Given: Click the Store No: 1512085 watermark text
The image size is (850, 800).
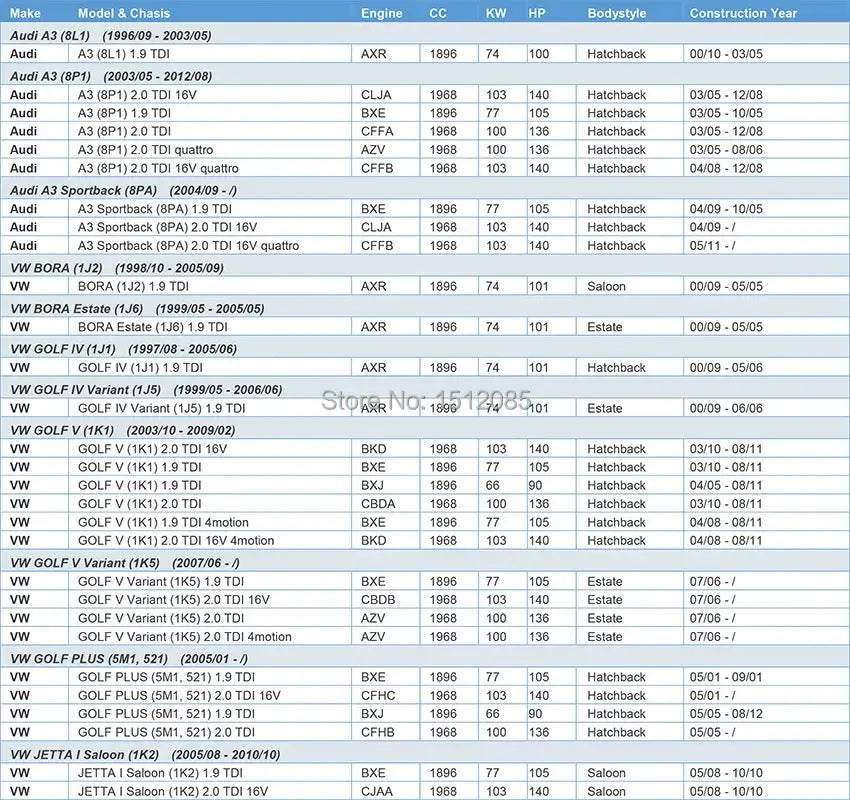Looking at the screenshot, I should pyautogui.click(x=425, y=401).
